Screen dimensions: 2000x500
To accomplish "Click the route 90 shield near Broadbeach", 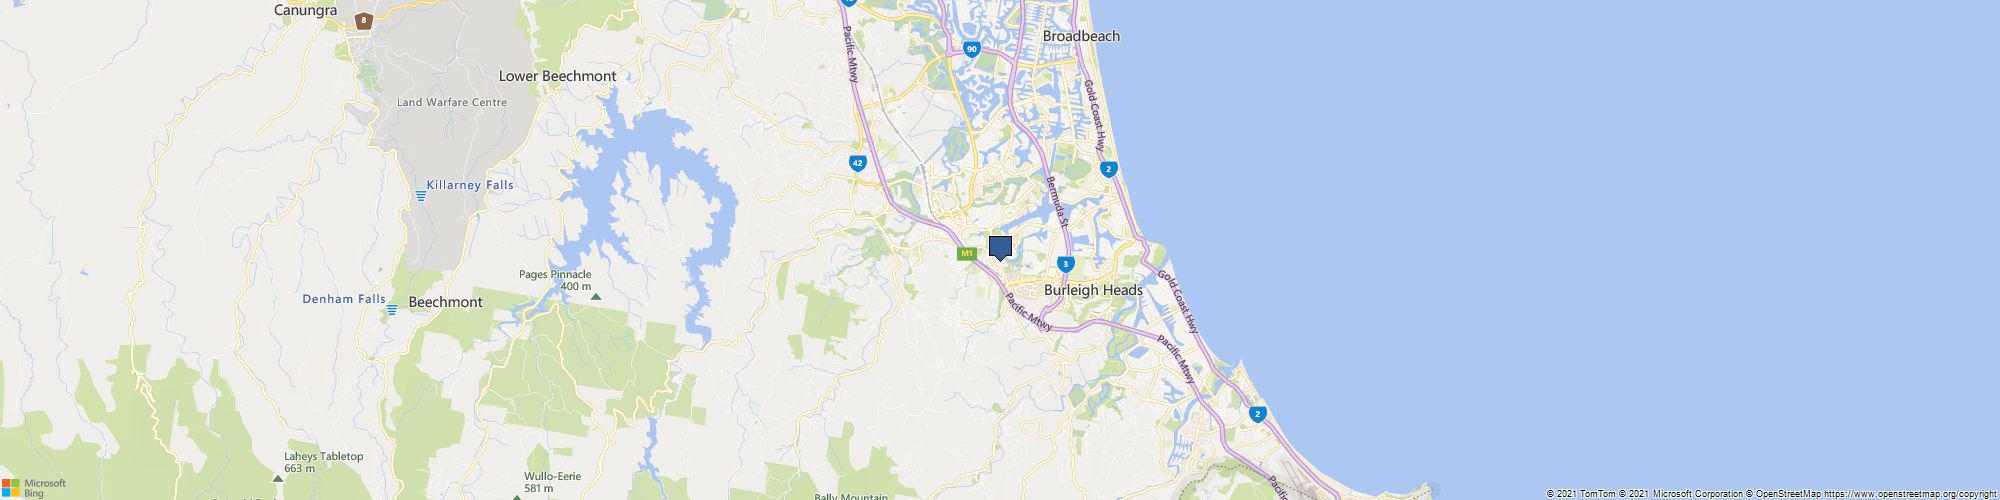I will (972, 49).
